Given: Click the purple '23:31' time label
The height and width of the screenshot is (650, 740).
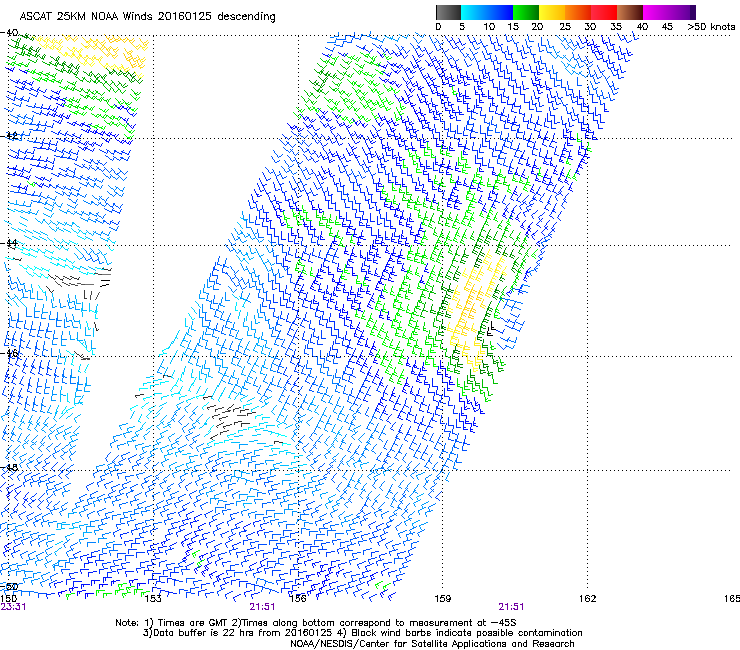Looking at the screenshot, I should [13, 607].
